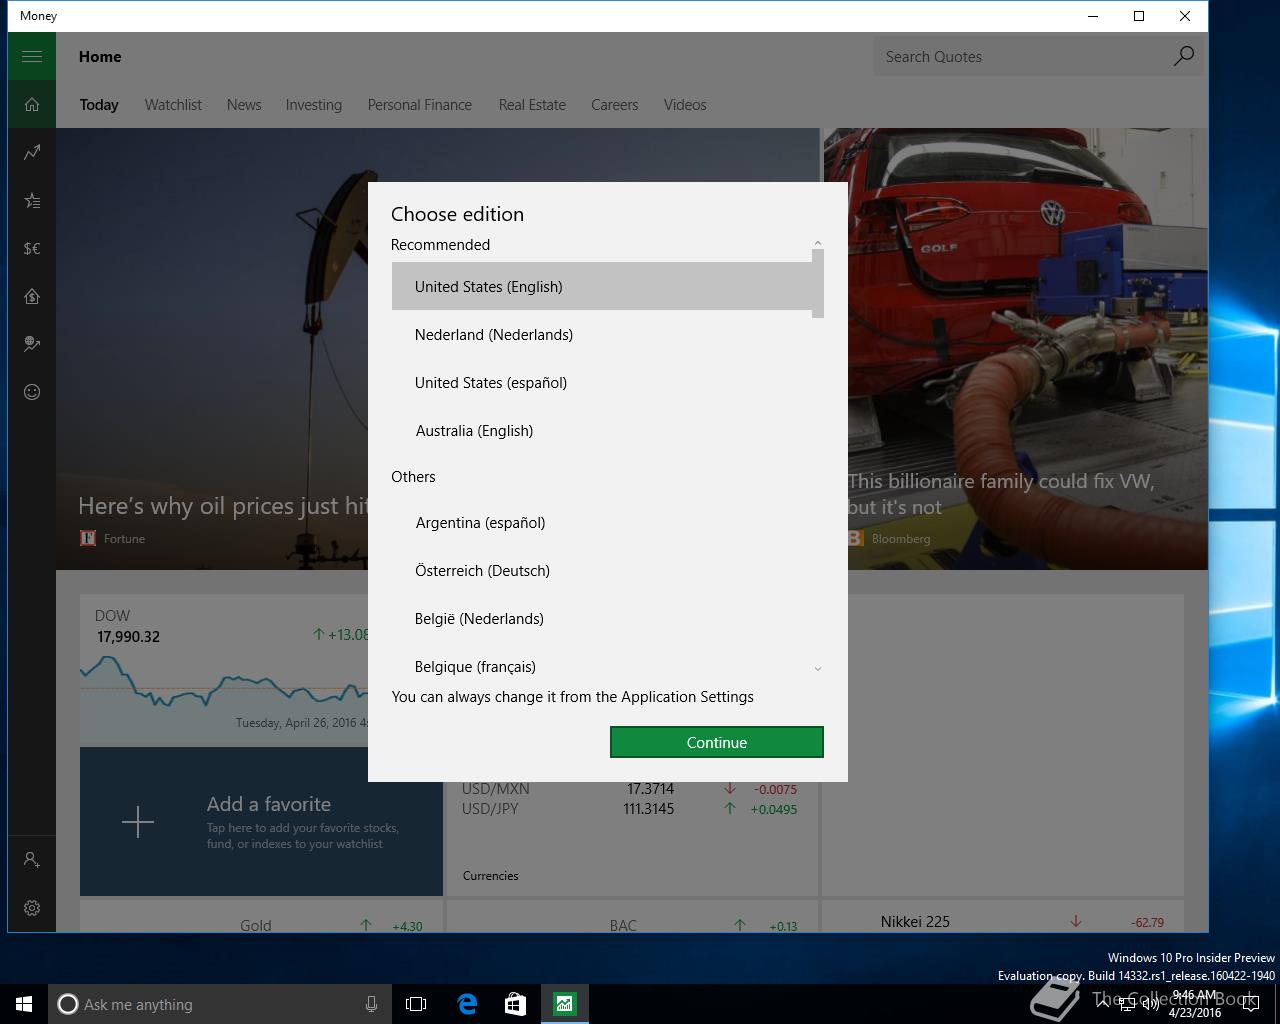
Task: Select United States (español) edition
Action: pos(603,382)
